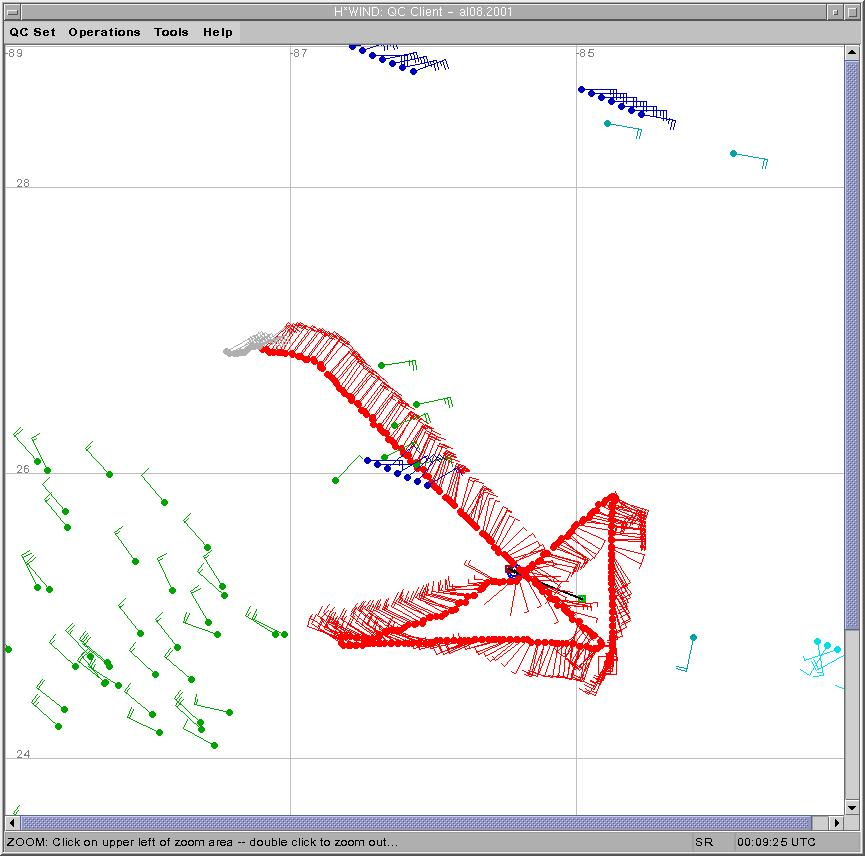Click the horizontal scrollbar left arrow
The width and height of the screenshot is (865, 856).
pos(13,822)
